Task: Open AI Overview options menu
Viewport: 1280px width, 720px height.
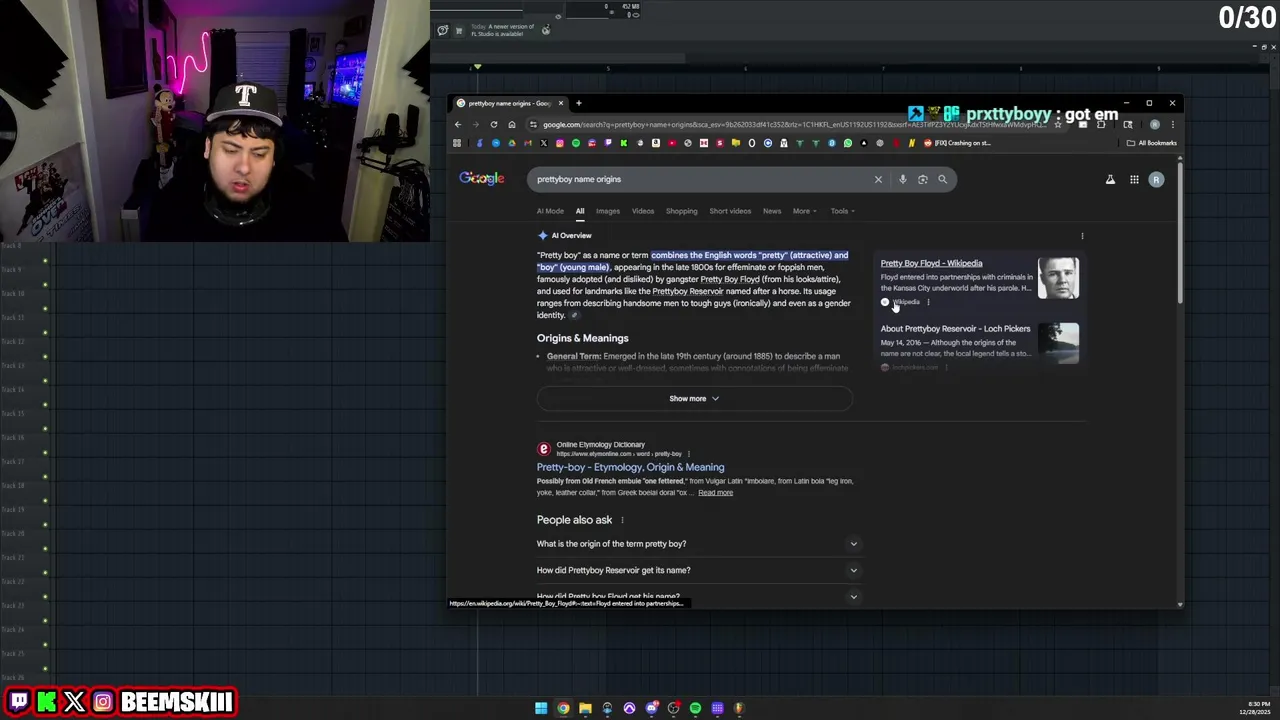Action: tap(1082, 236)
